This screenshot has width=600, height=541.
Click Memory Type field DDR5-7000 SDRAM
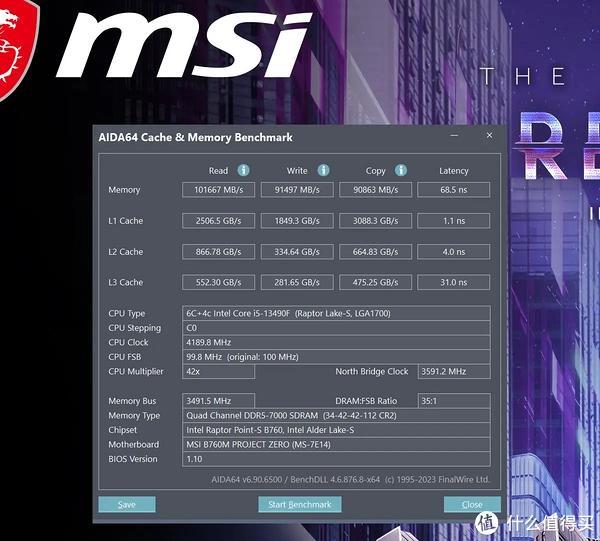[336, 416]
